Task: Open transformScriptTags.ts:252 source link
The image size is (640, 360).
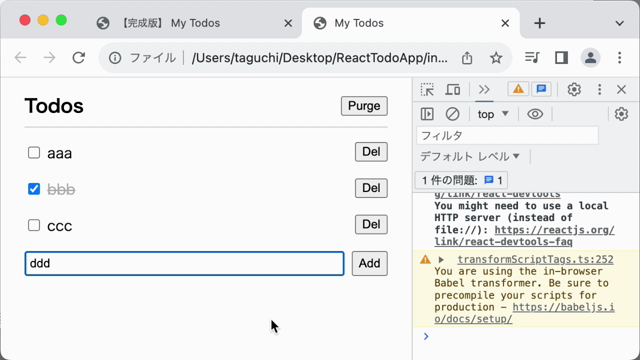Action: click(x=535, y=260)
